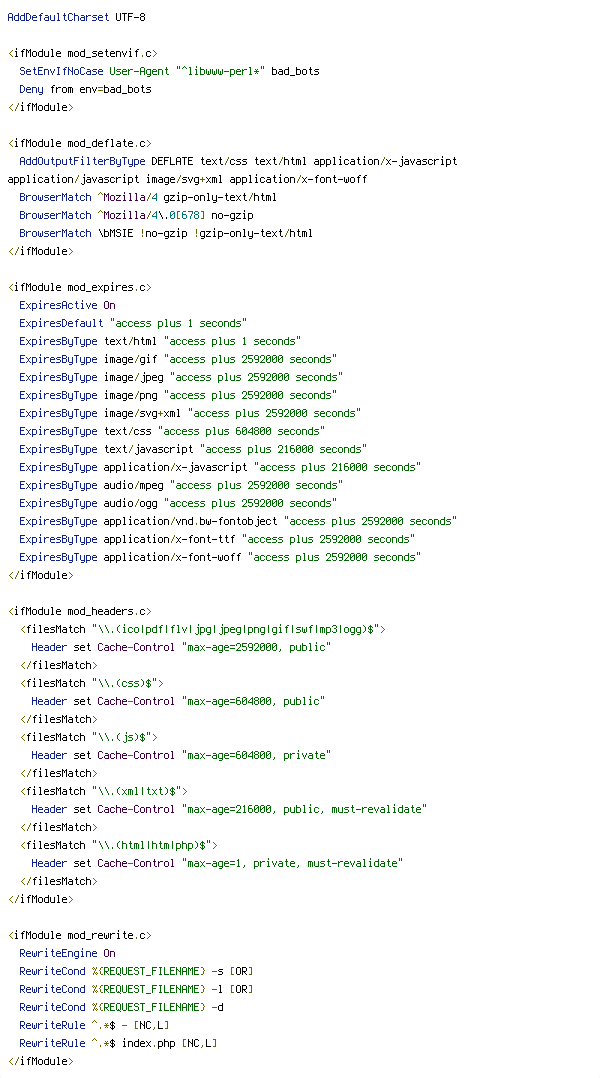Click the Deny directive keyword

[31, 89]
